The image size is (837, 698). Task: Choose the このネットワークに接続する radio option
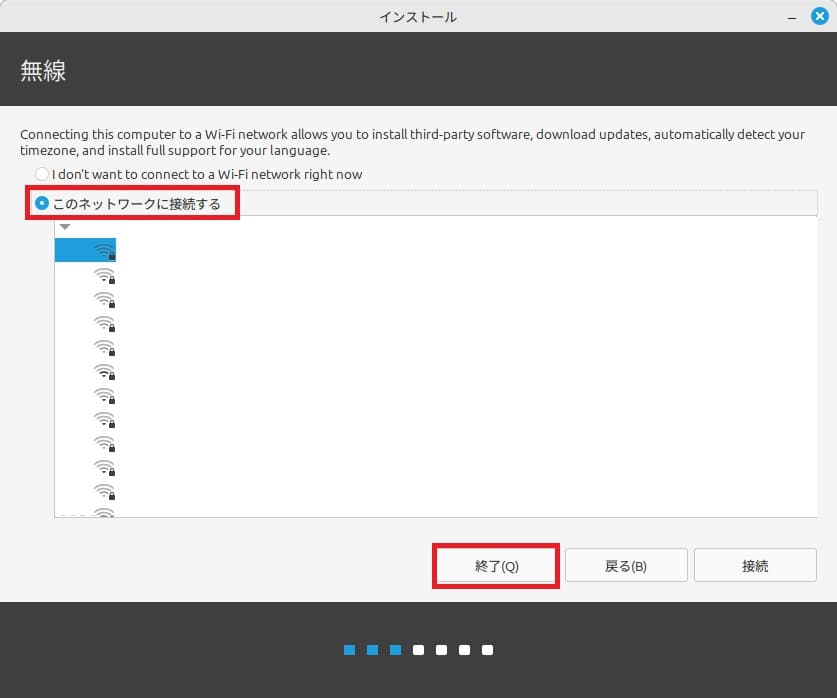(x=41, y=203)
